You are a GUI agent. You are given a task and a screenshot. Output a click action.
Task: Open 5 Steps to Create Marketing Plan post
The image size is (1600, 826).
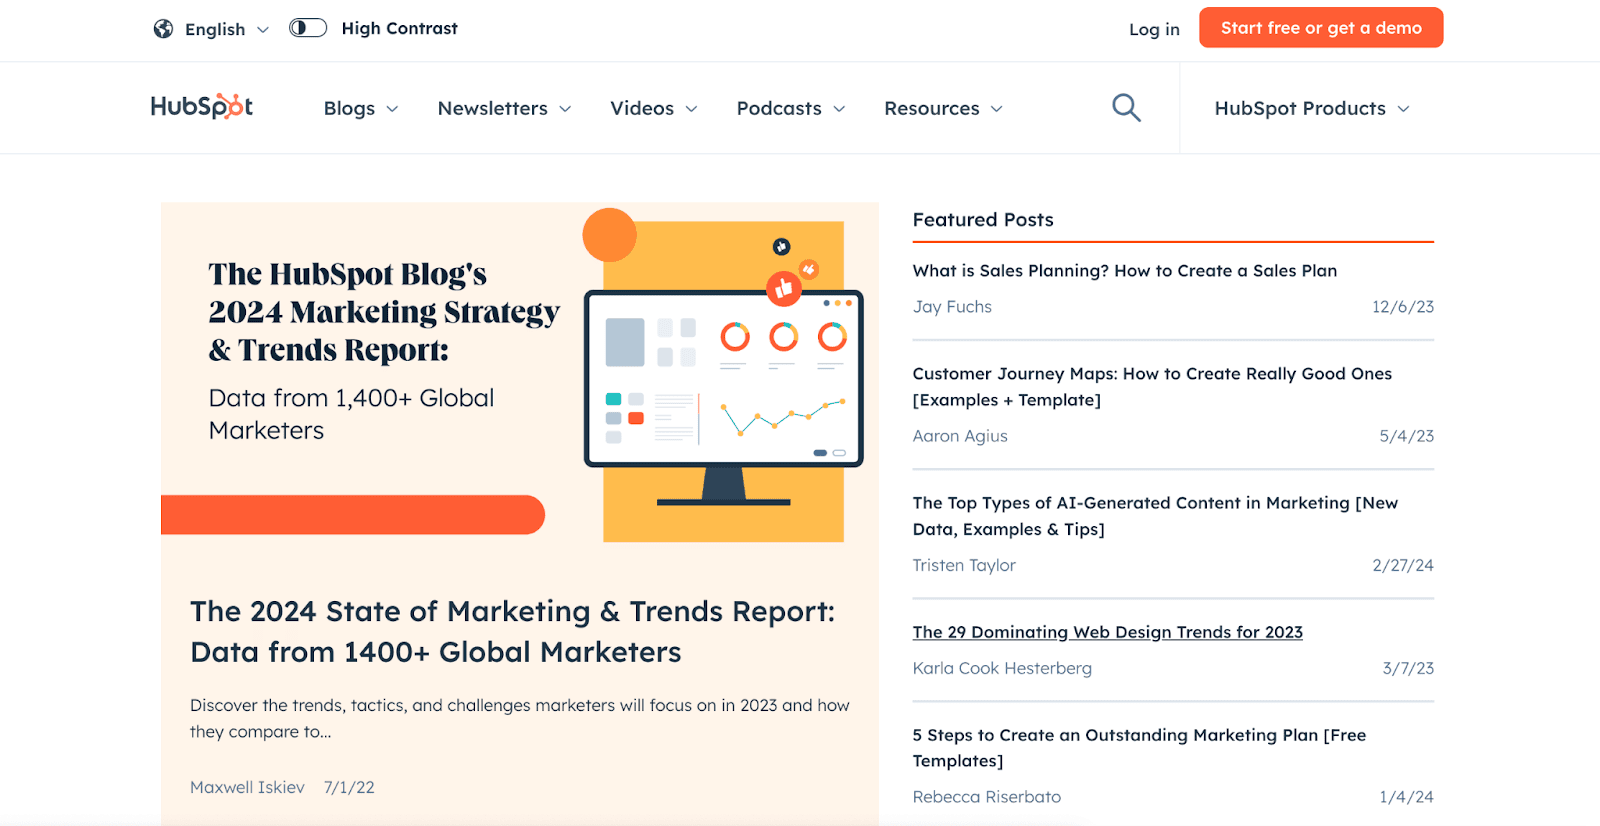tap(1139, 747)
